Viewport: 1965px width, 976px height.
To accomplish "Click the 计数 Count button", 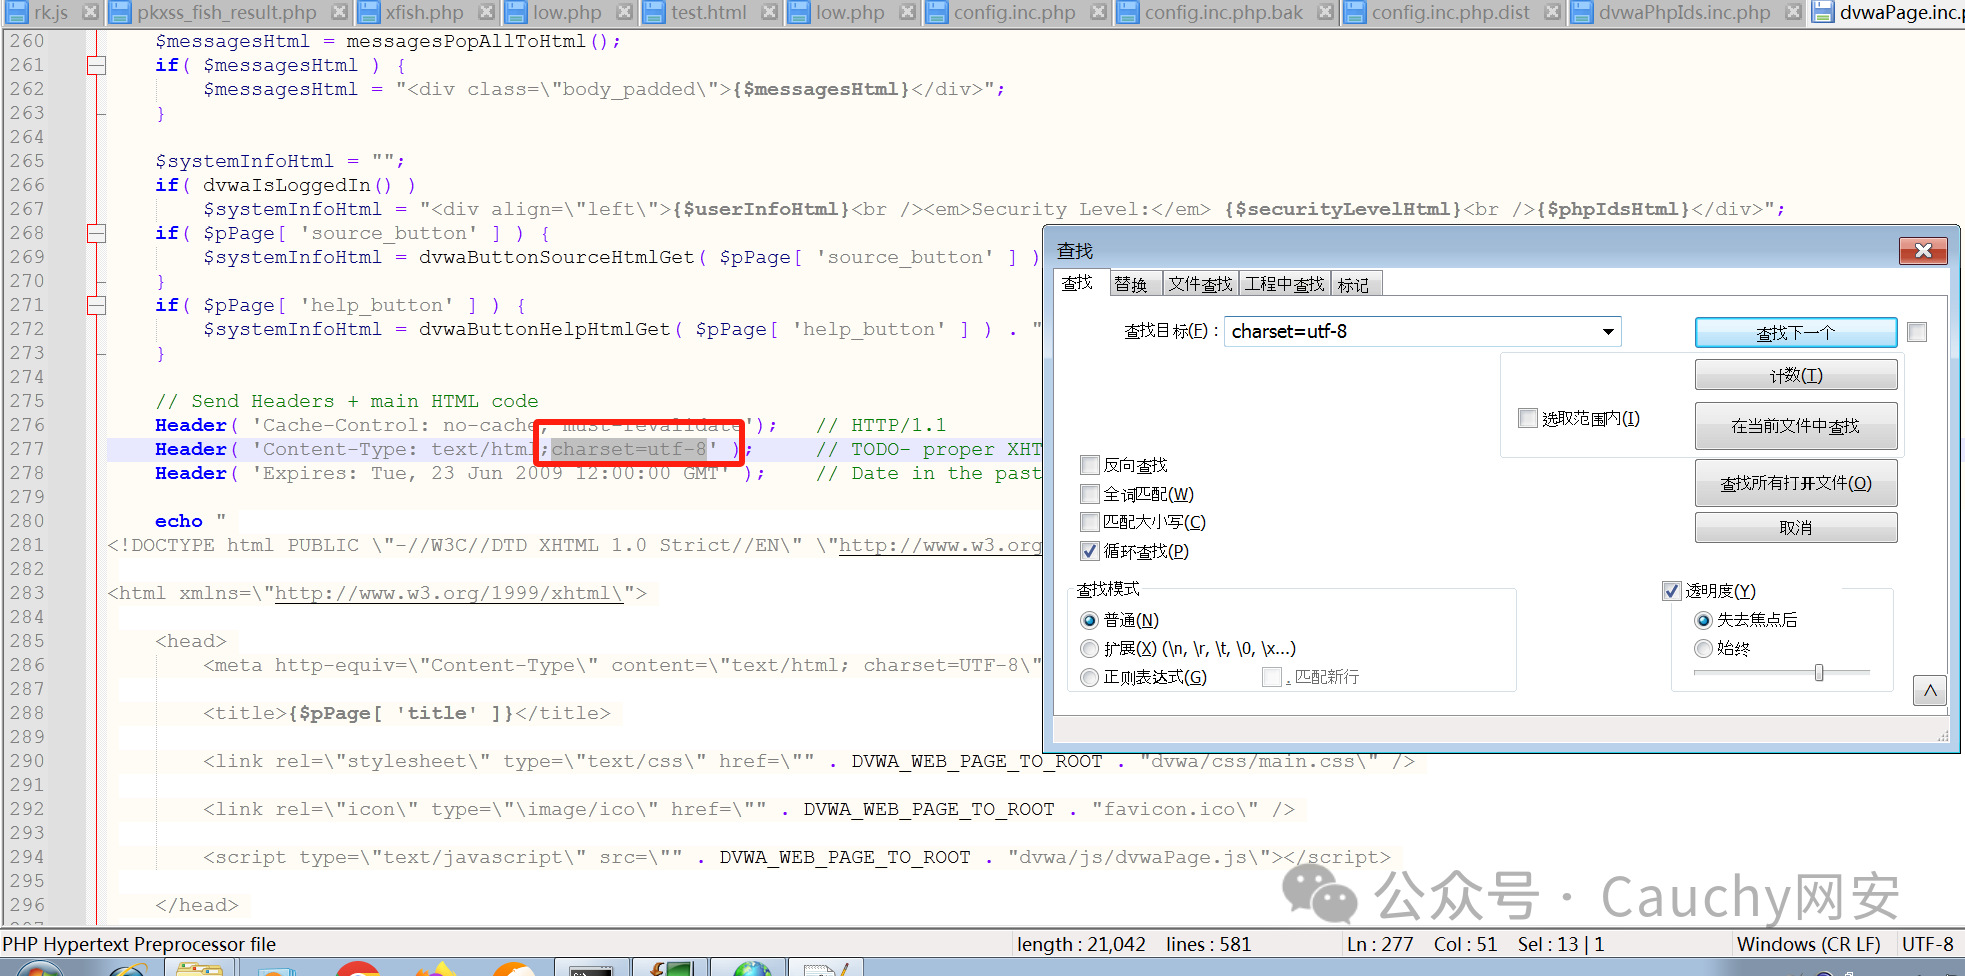I will (1796, 375).
